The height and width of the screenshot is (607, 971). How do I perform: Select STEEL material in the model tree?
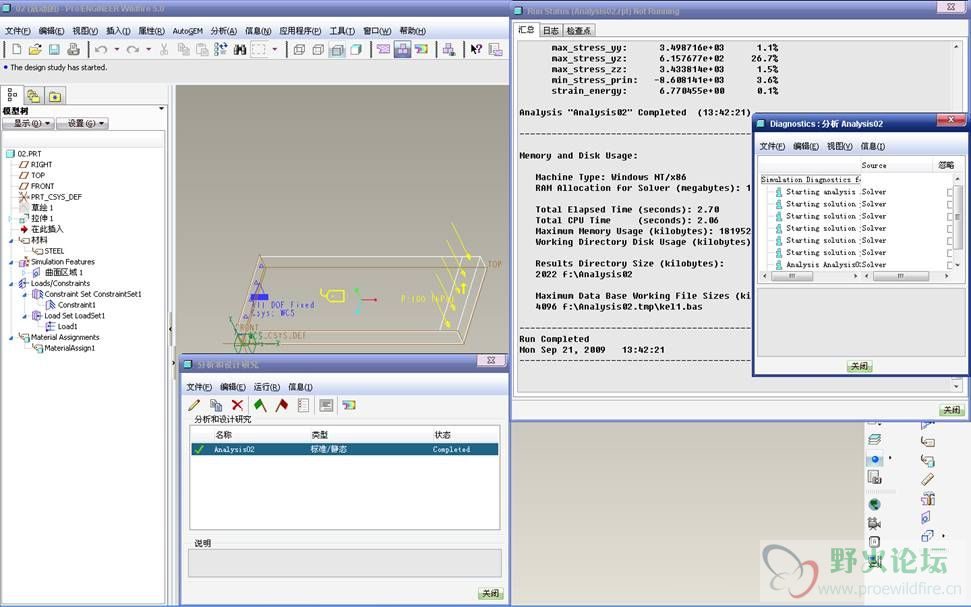click(48, 251)
